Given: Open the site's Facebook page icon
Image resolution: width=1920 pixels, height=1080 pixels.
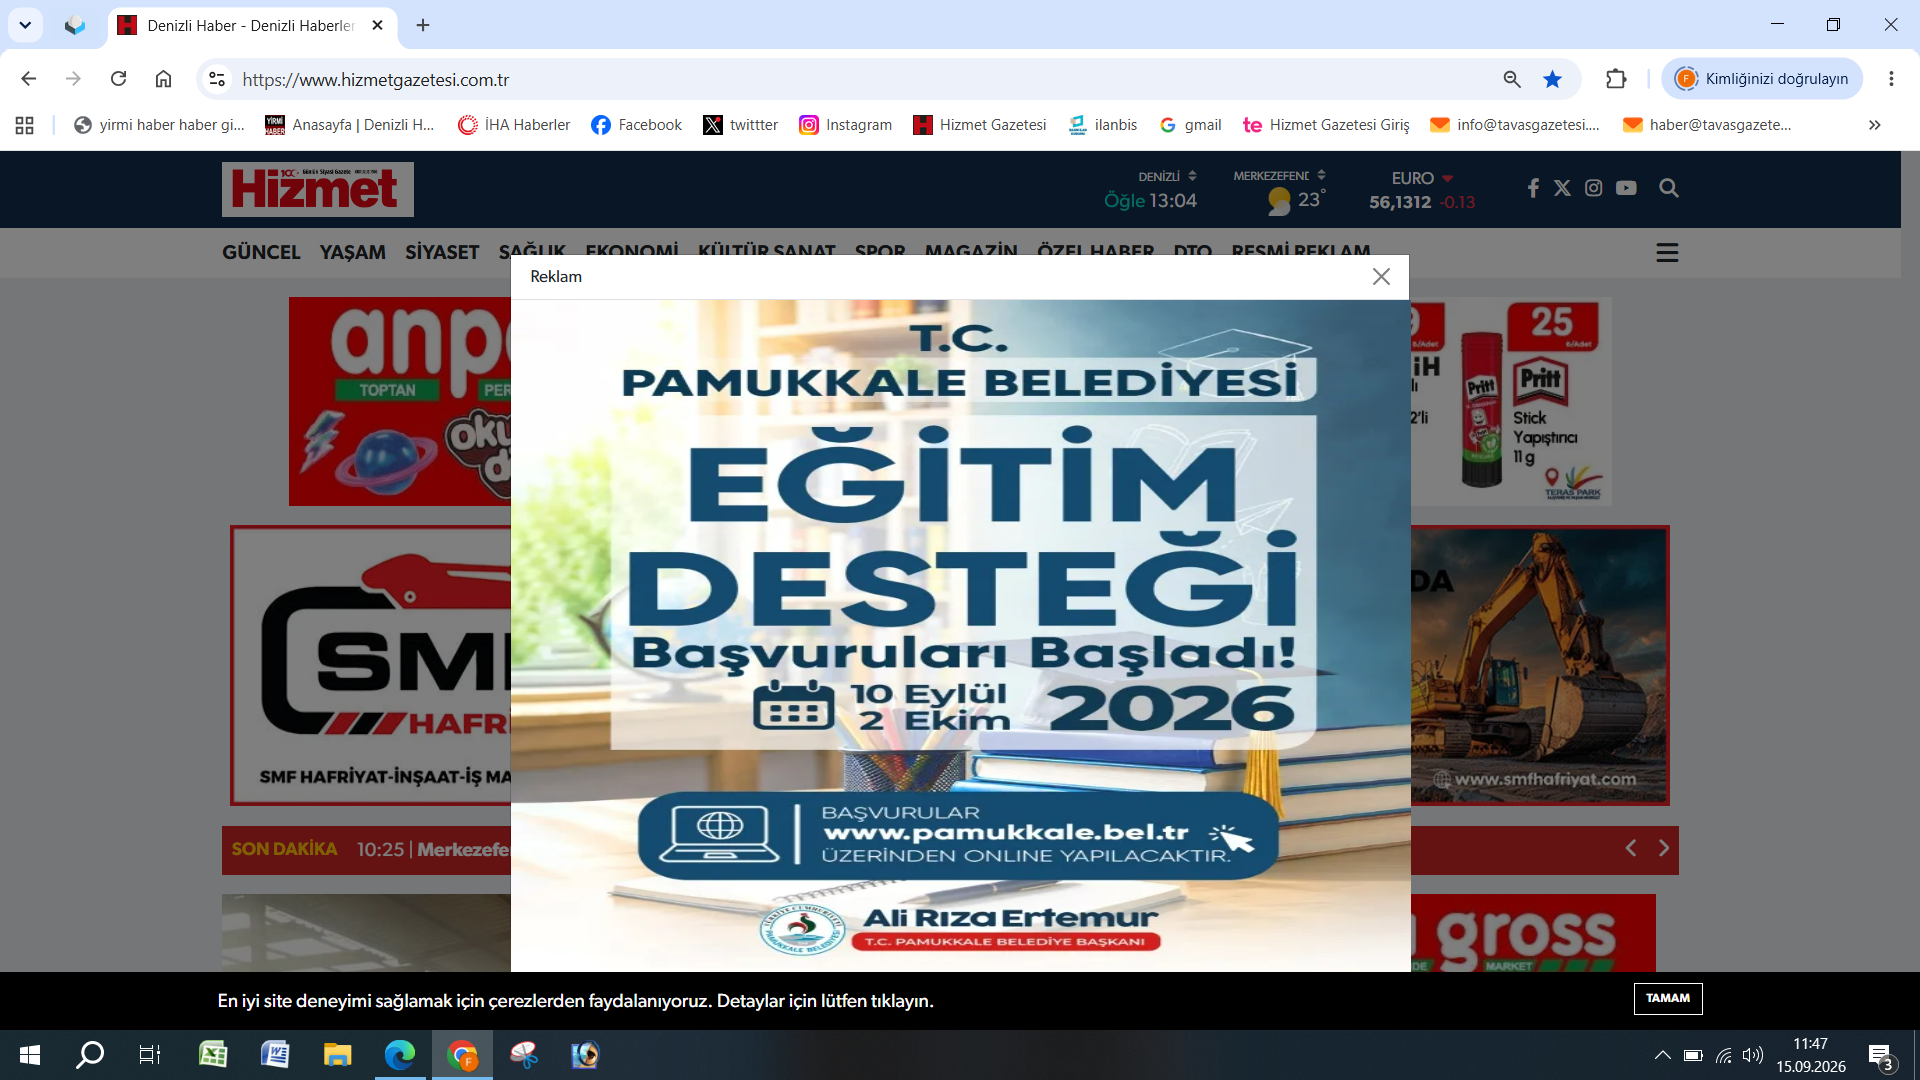Looking at the screenshot, I should tap(1533, 188).
